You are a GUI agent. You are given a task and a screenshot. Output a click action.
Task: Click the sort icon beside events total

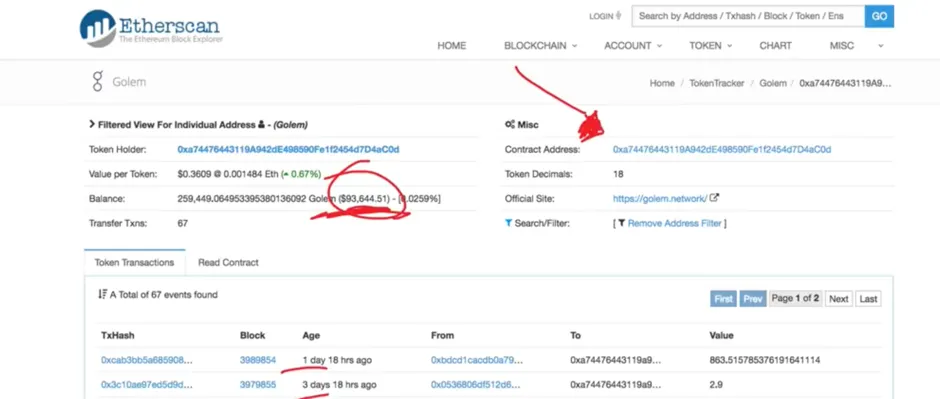102,295
